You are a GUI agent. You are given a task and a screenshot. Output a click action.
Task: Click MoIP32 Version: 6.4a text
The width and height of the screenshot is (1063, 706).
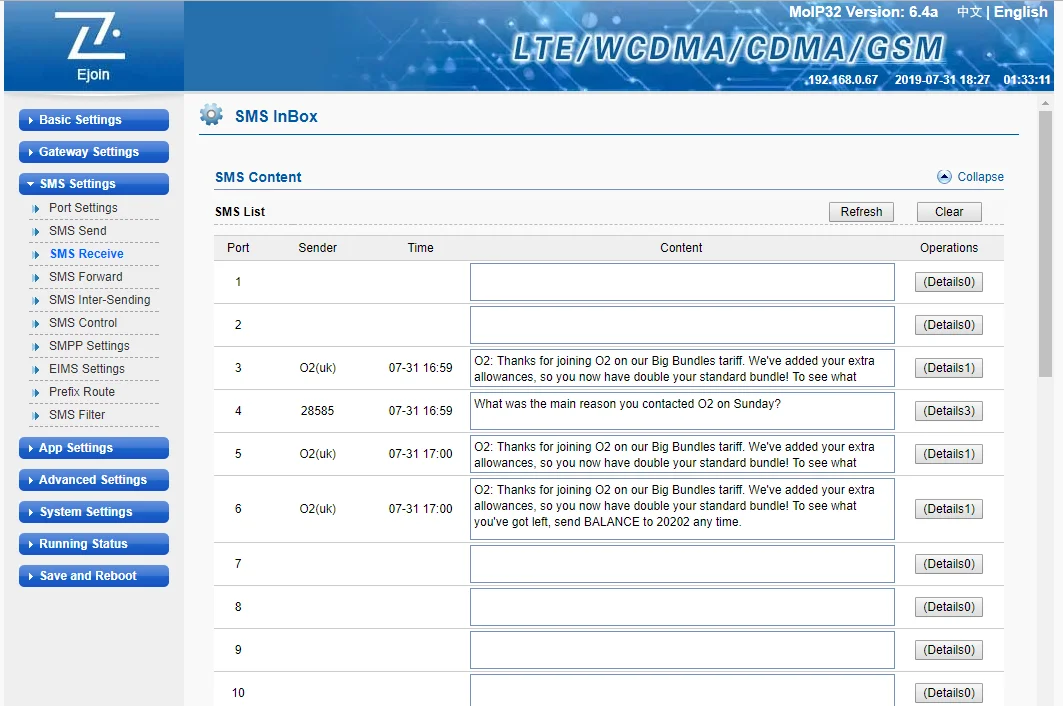coord(863,12)
